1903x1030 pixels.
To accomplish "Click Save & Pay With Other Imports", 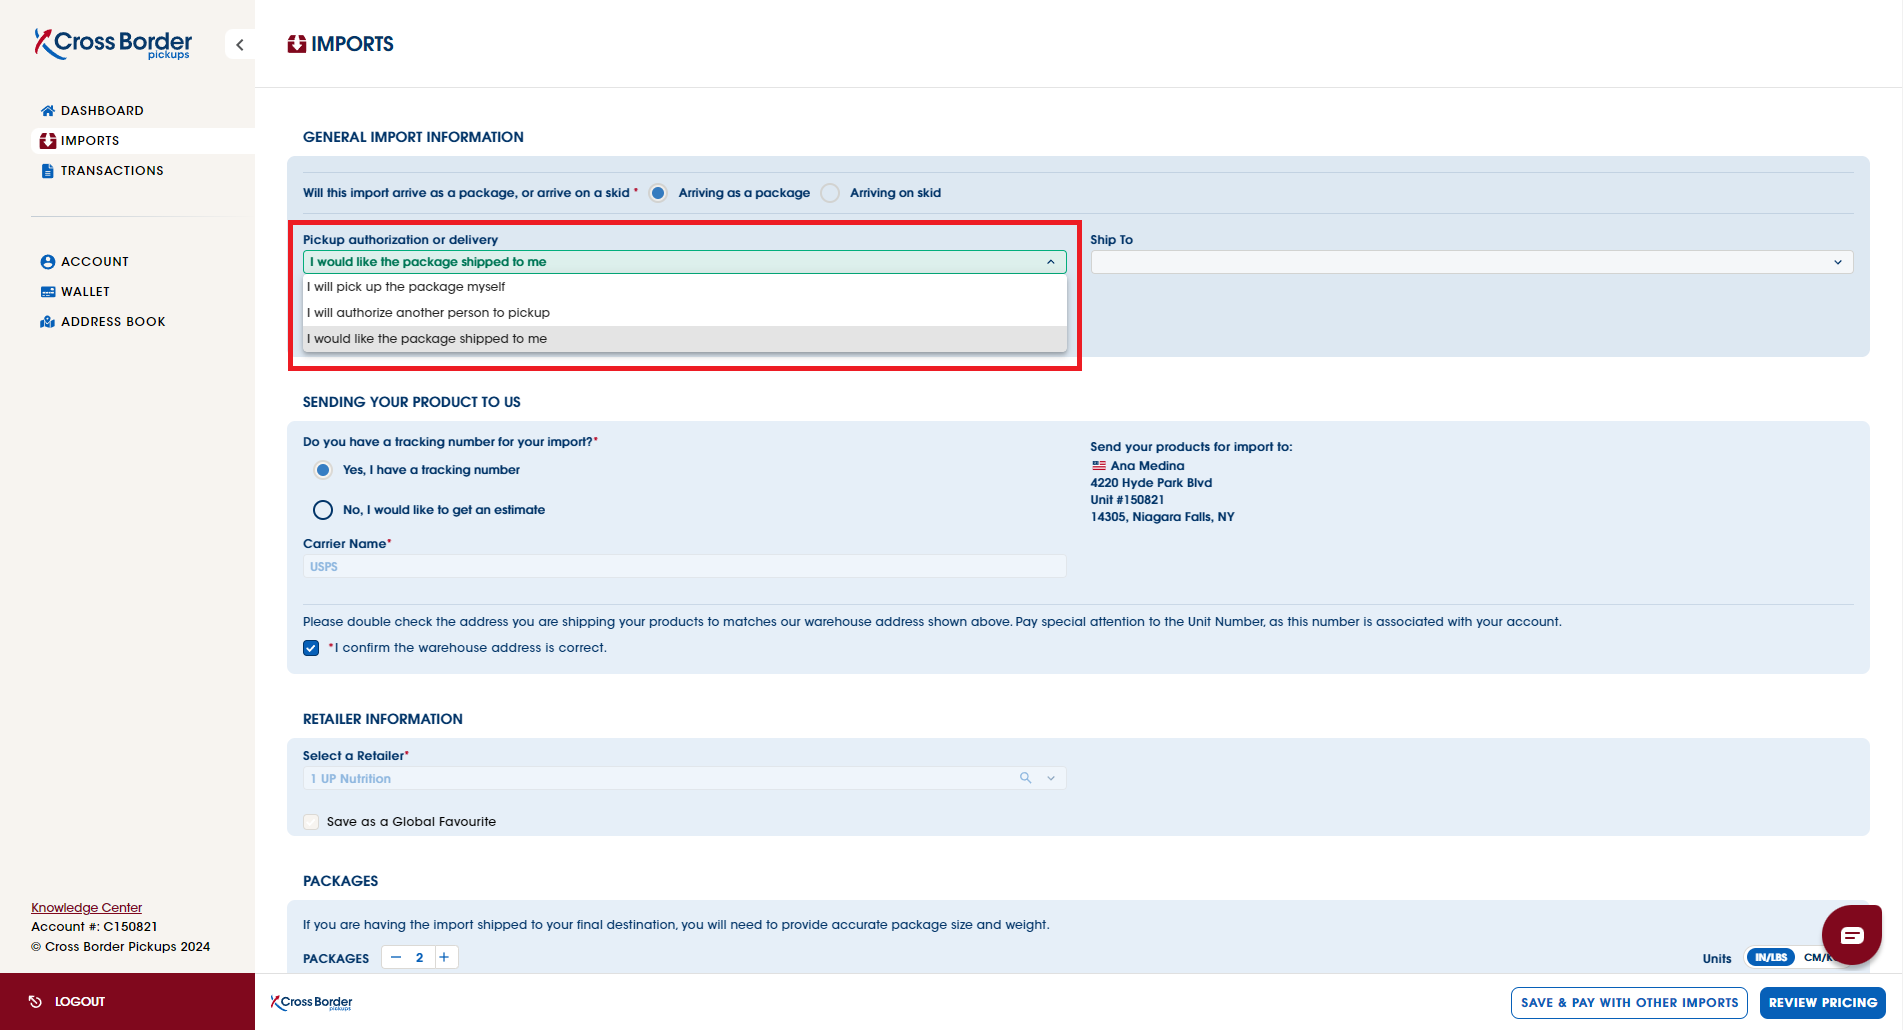I will point(1629,1003).
